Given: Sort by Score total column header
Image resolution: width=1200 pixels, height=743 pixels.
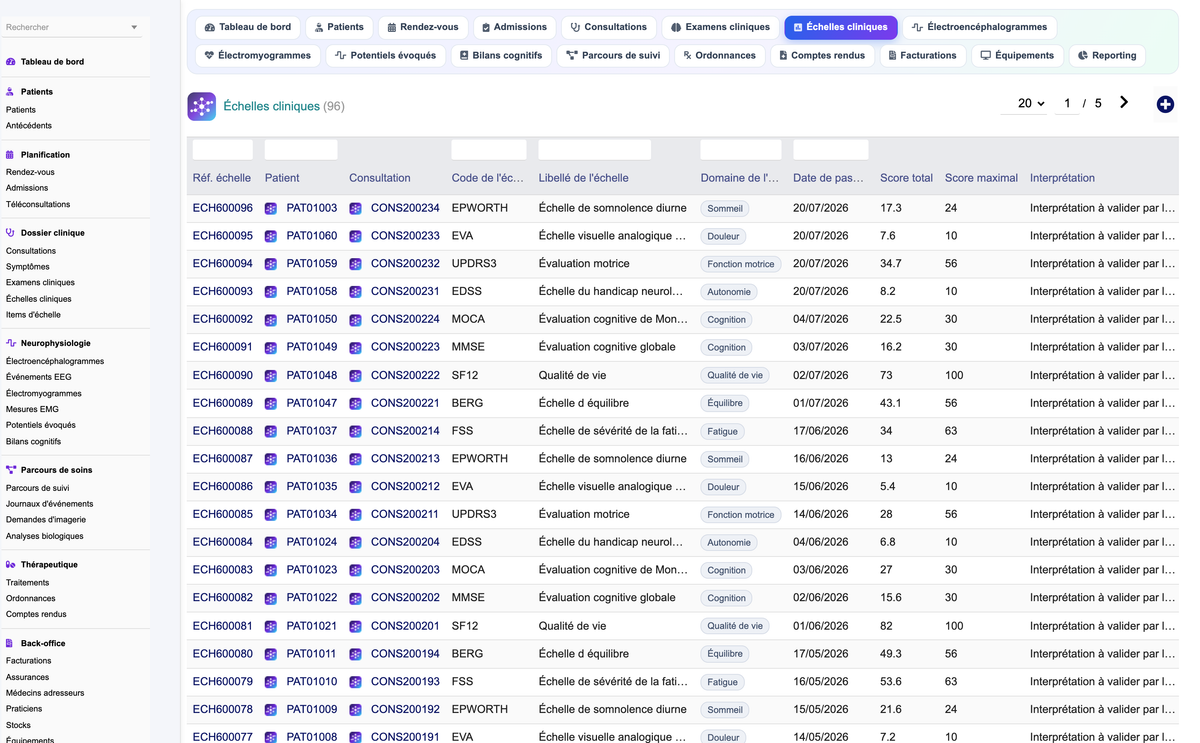Looking at the screenshot, I should point(906,178).
